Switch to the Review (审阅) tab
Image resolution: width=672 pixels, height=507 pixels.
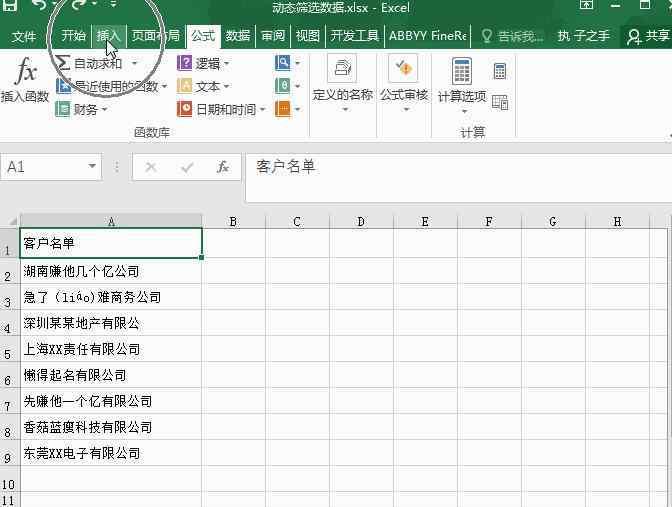pos(273,36)
